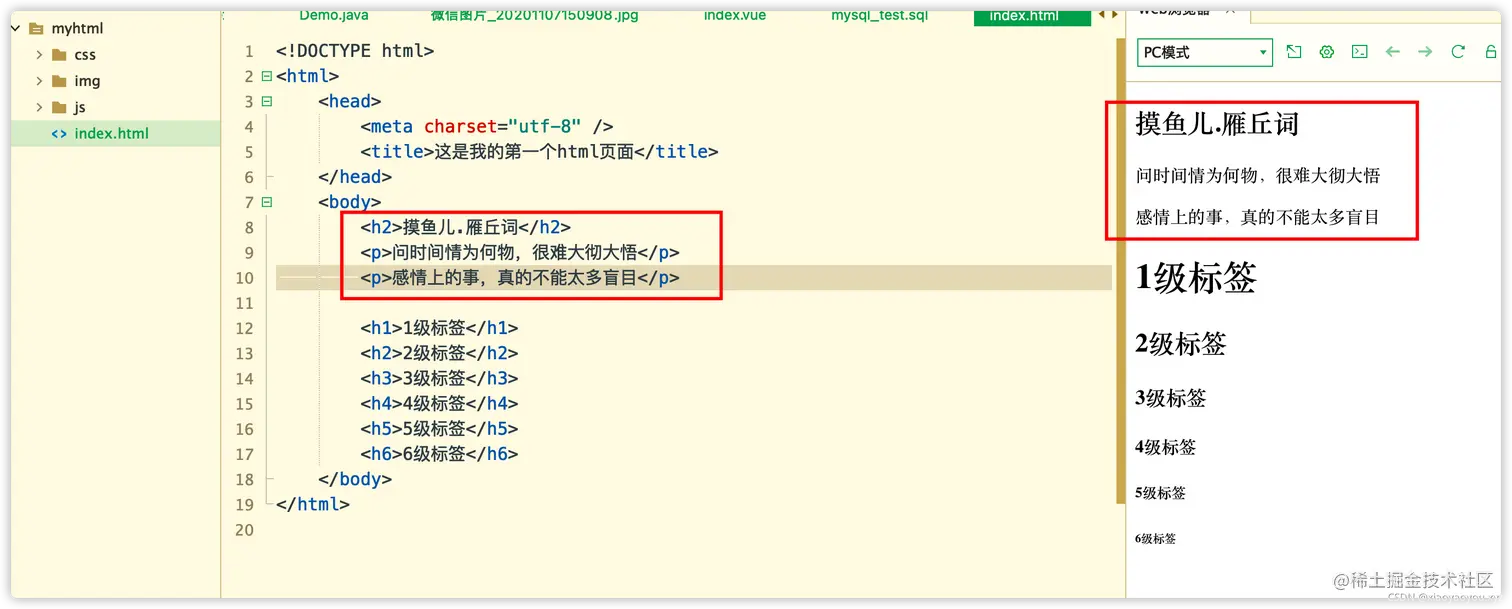
Task: Open the PC模式 device mode dropdown
Action: click(x=1204, y=52)
